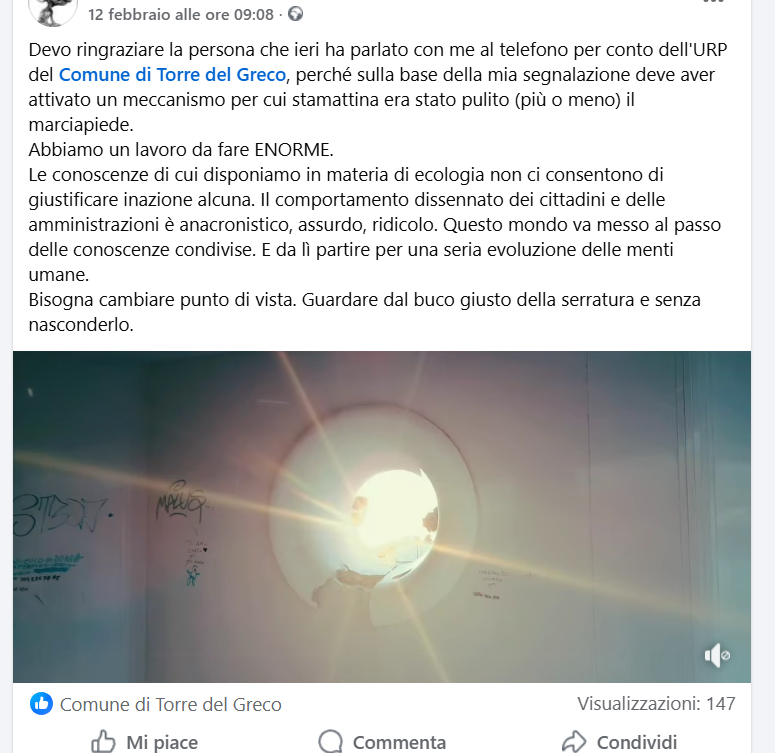
Task: Click the globe public-privacy icon
Action: click(296, 14)
